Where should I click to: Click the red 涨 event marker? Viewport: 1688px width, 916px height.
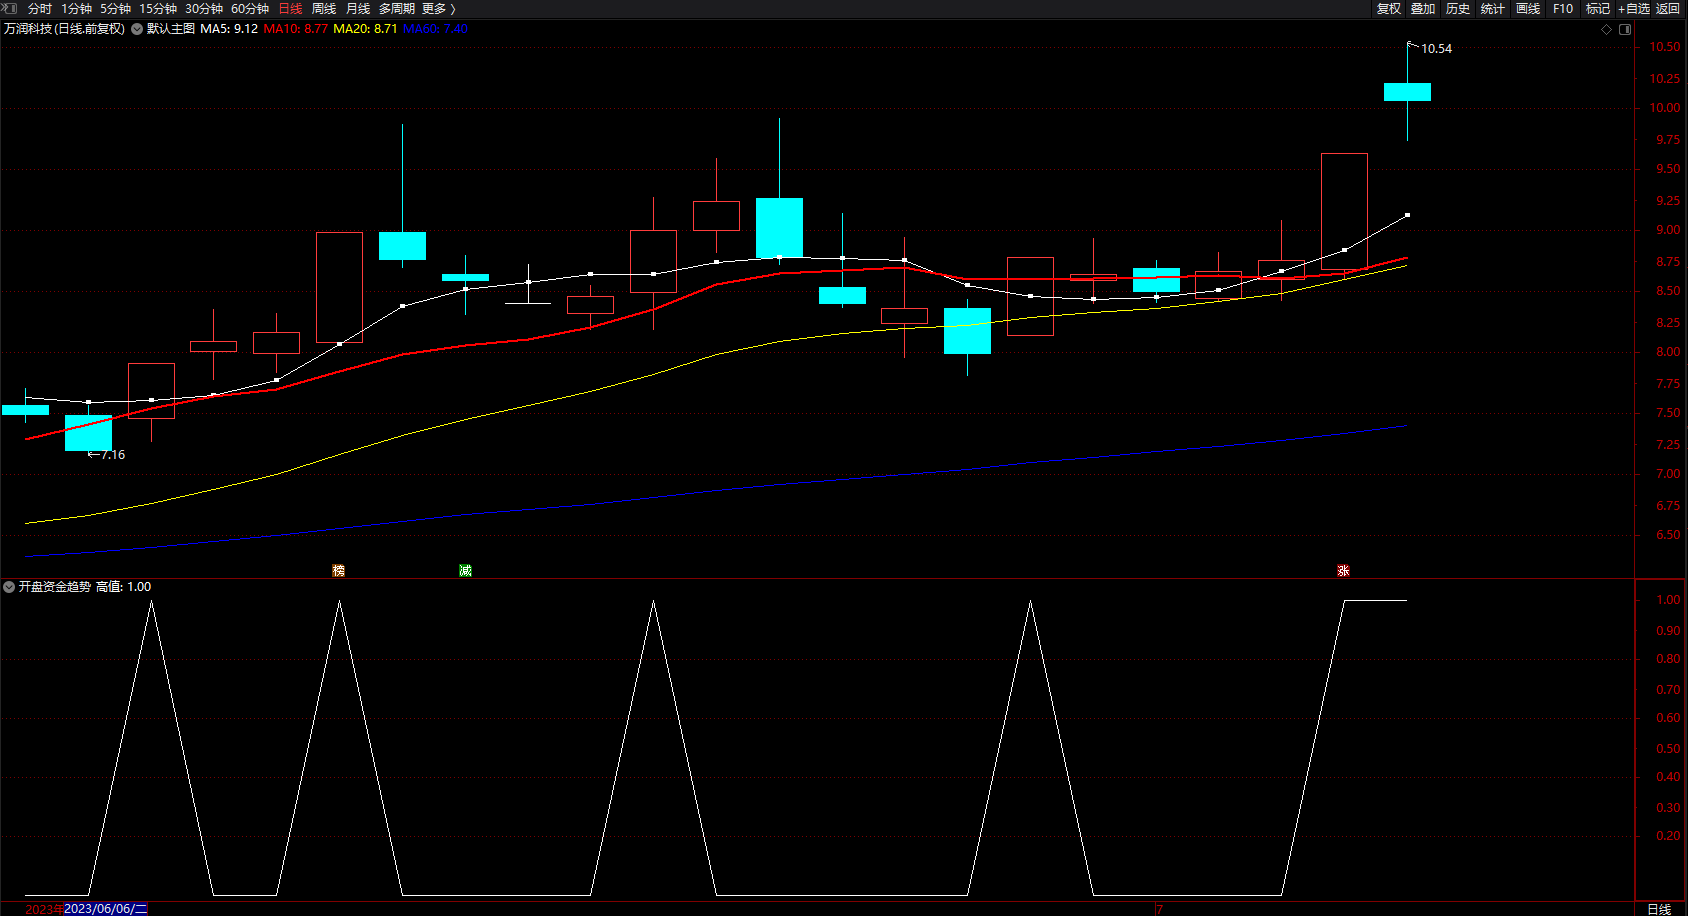[x=1343, y=570]
